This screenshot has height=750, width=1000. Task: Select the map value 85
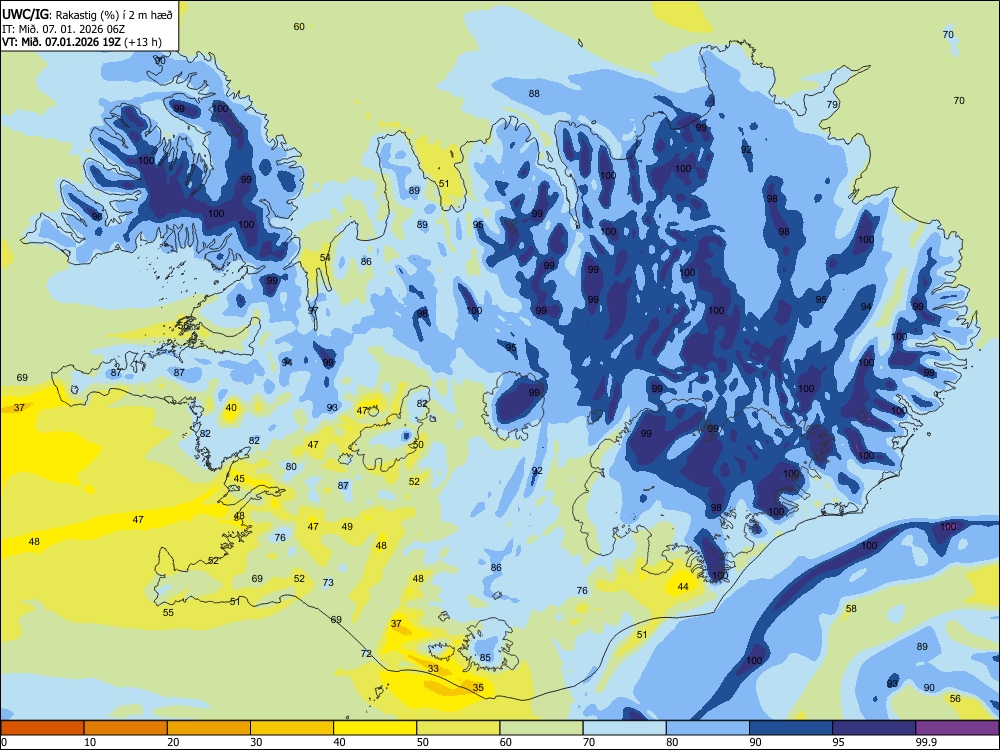tap(485, 658)
